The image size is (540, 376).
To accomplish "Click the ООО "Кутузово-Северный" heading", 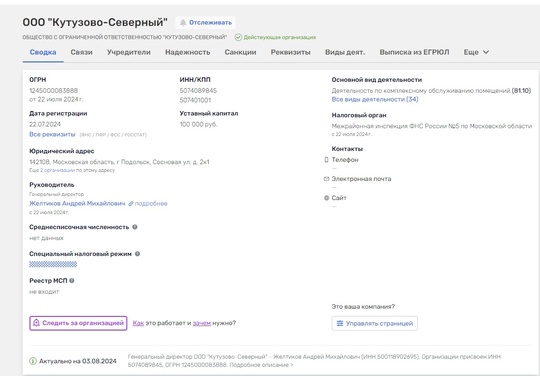I will 95,22.
